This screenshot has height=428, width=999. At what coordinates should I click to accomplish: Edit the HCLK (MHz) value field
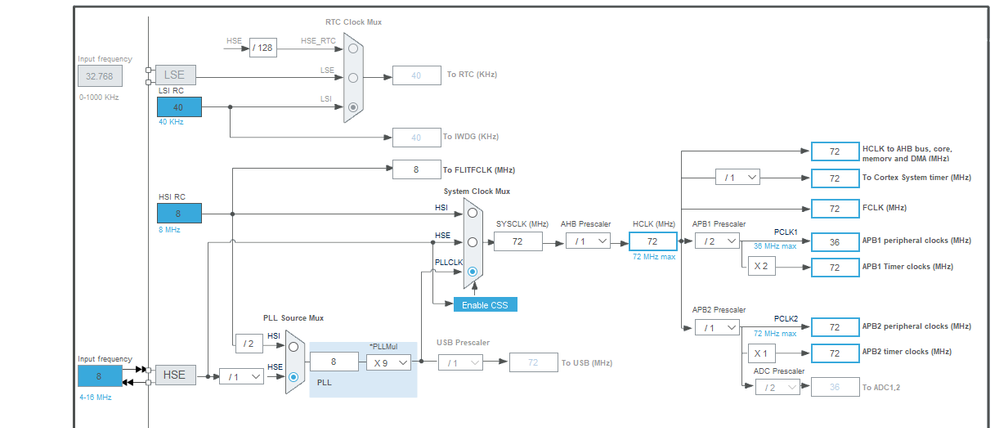click(x=652, y=241)
